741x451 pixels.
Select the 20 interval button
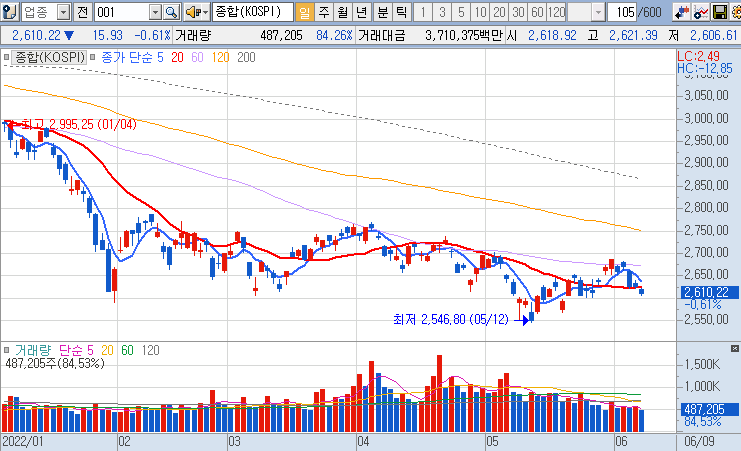coord(499,12)
